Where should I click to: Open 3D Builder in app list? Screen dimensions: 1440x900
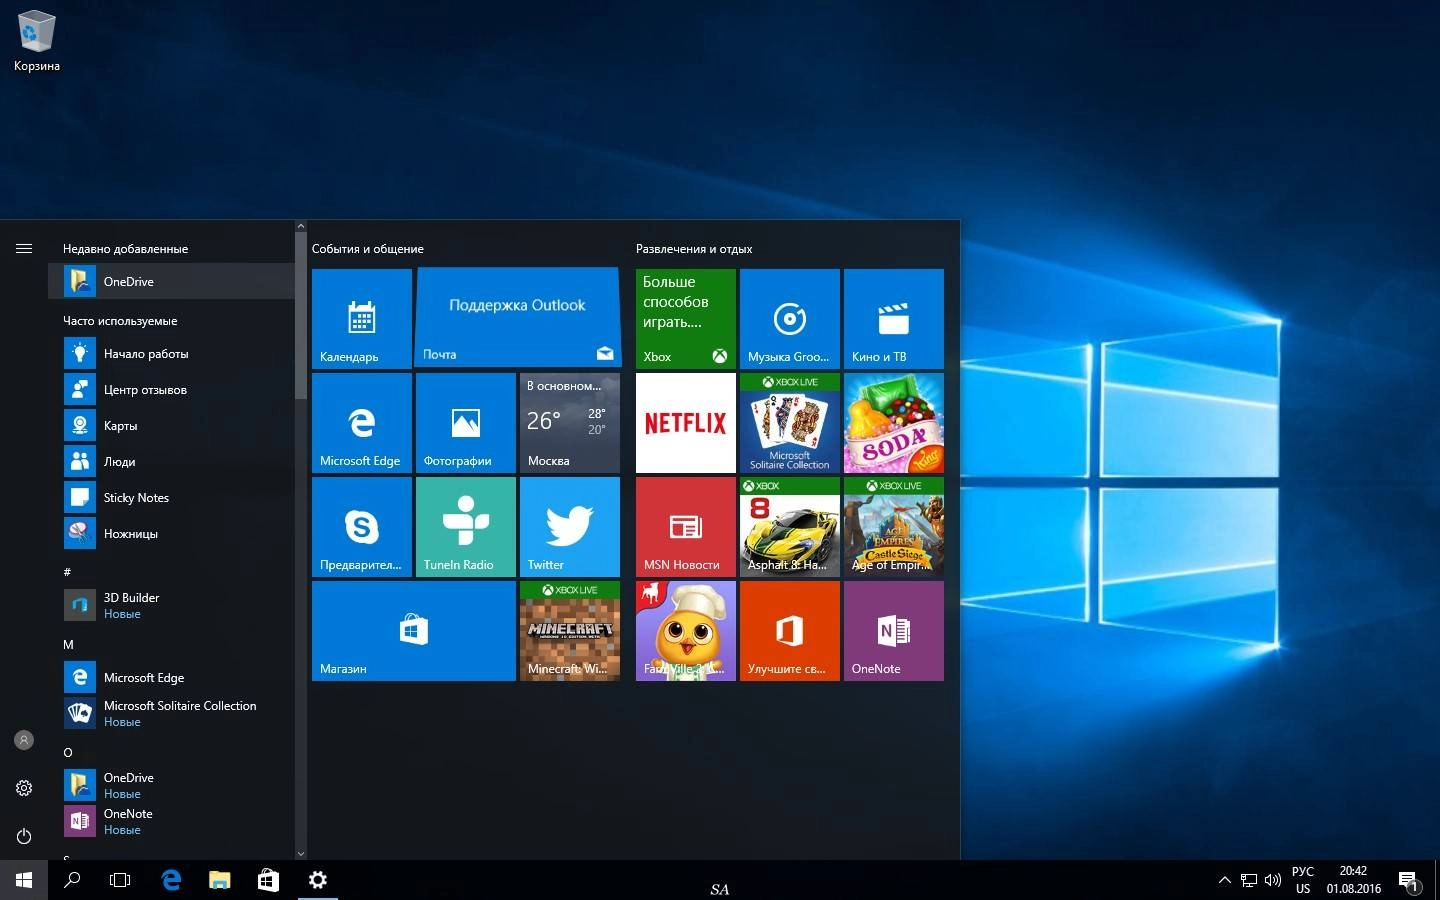click(171, 605)
